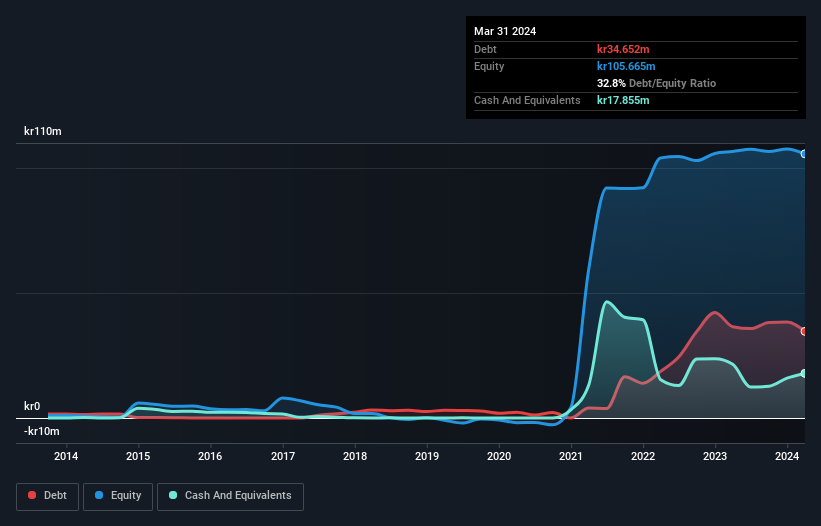Image resolution: width=821 pixels, height=526 pixels.
Task: Toggle the Debt series legend button
Action: 47,496
